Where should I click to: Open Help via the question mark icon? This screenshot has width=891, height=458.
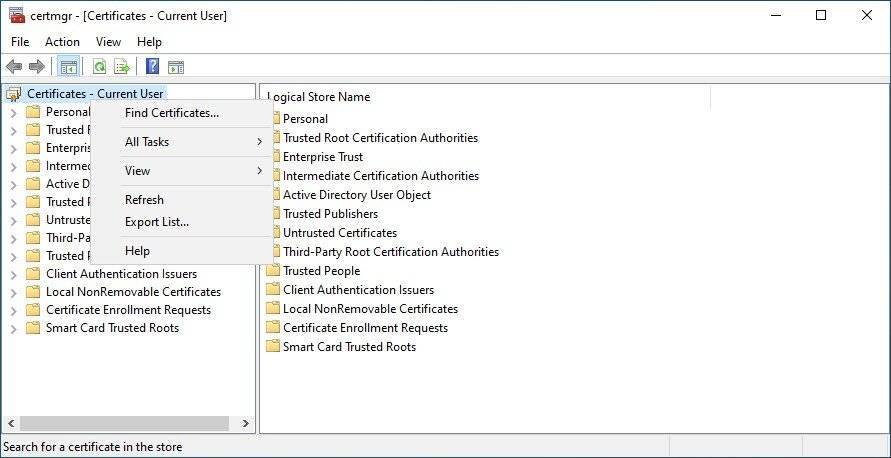click(152, 67)
